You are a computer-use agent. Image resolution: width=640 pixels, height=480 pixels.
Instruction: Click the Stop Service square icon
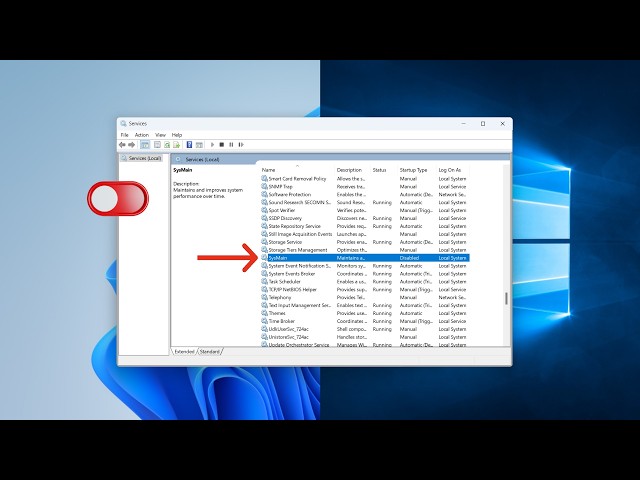click(x=222, y=144)
